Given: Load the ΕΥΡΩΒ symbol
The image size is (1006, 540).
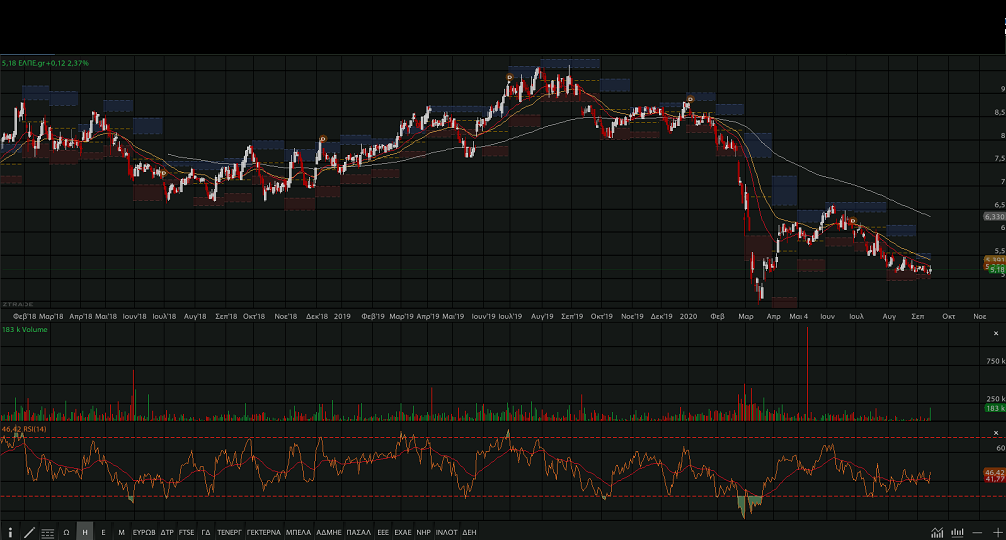Looking at the screenshot, I should click(144, 532).
